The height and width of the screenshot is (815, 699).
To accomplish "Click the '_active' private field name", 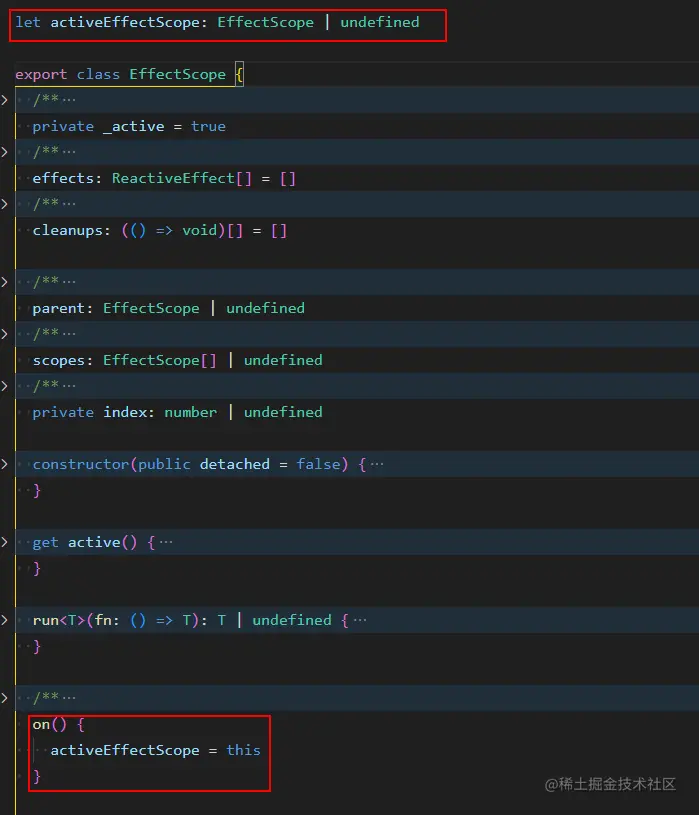I will pyautogui.click(x=134, y=126).
